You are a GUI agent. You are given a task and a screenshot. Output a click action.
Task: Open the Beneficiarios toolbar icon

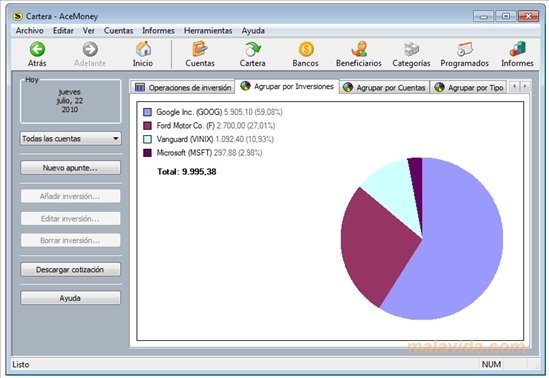[359, 49]
